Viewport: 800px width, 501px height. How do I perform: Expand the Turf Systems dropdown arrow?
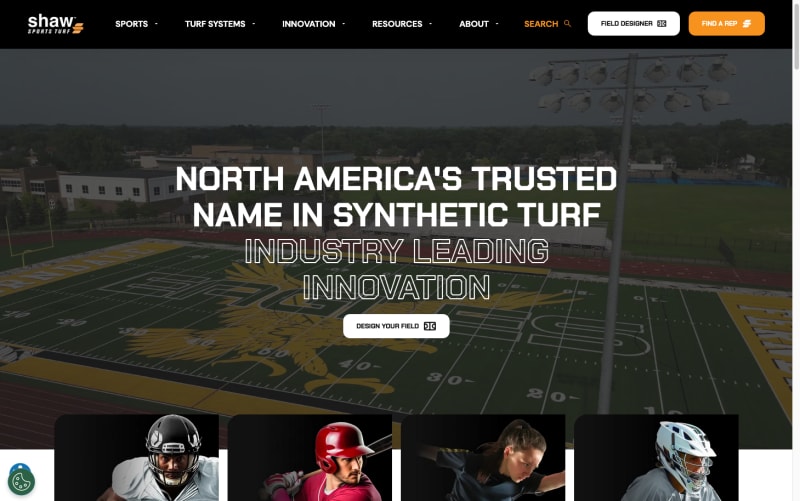[254, 23]
